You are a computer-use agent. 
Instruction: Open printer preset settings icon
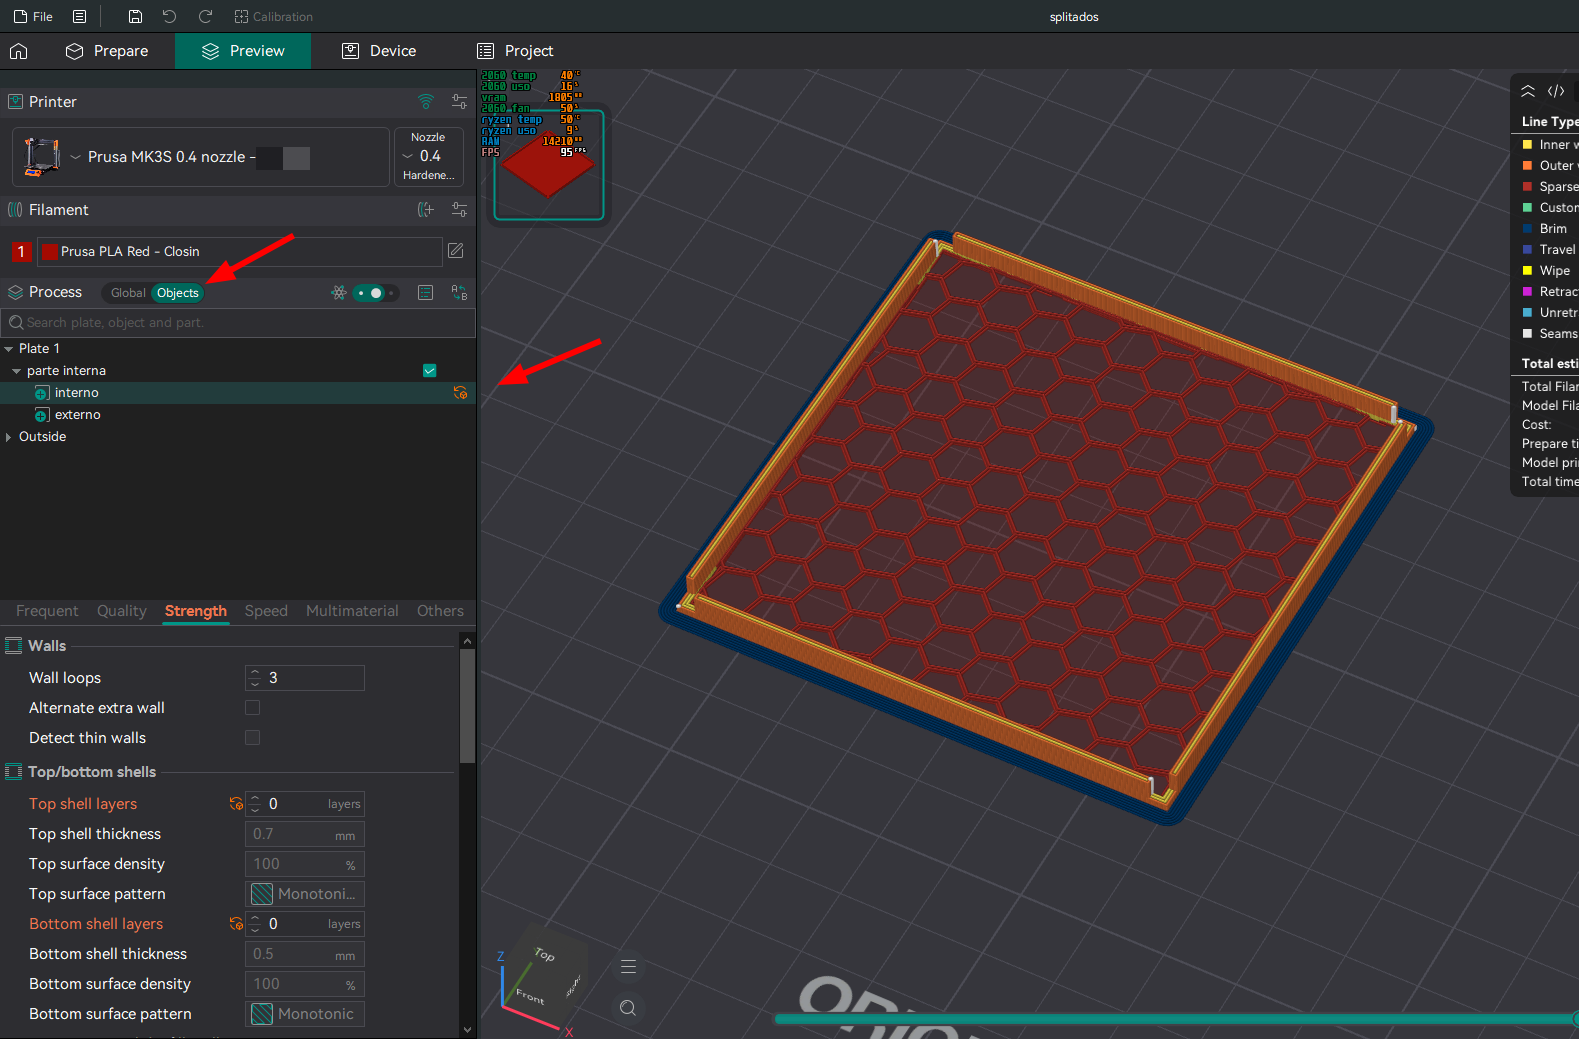459,101
